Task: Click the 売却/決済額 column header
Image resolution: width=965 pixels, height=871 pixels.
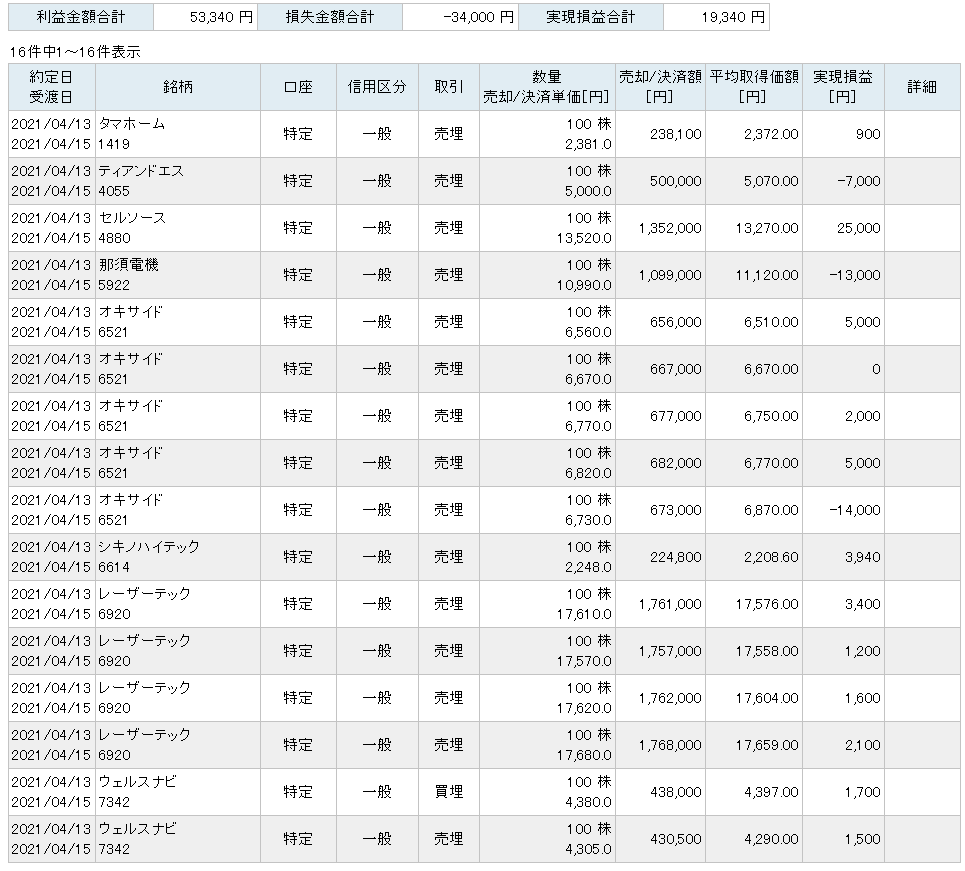Action: [660, 87]
